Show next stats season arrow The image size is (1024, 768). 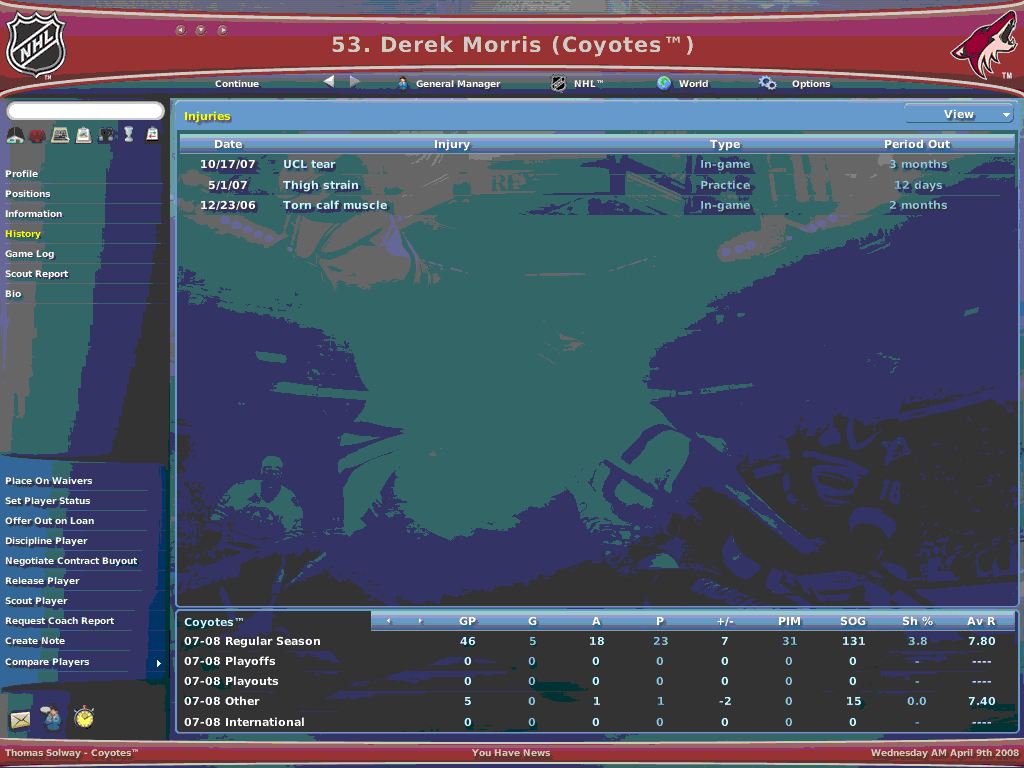point(420,621)
